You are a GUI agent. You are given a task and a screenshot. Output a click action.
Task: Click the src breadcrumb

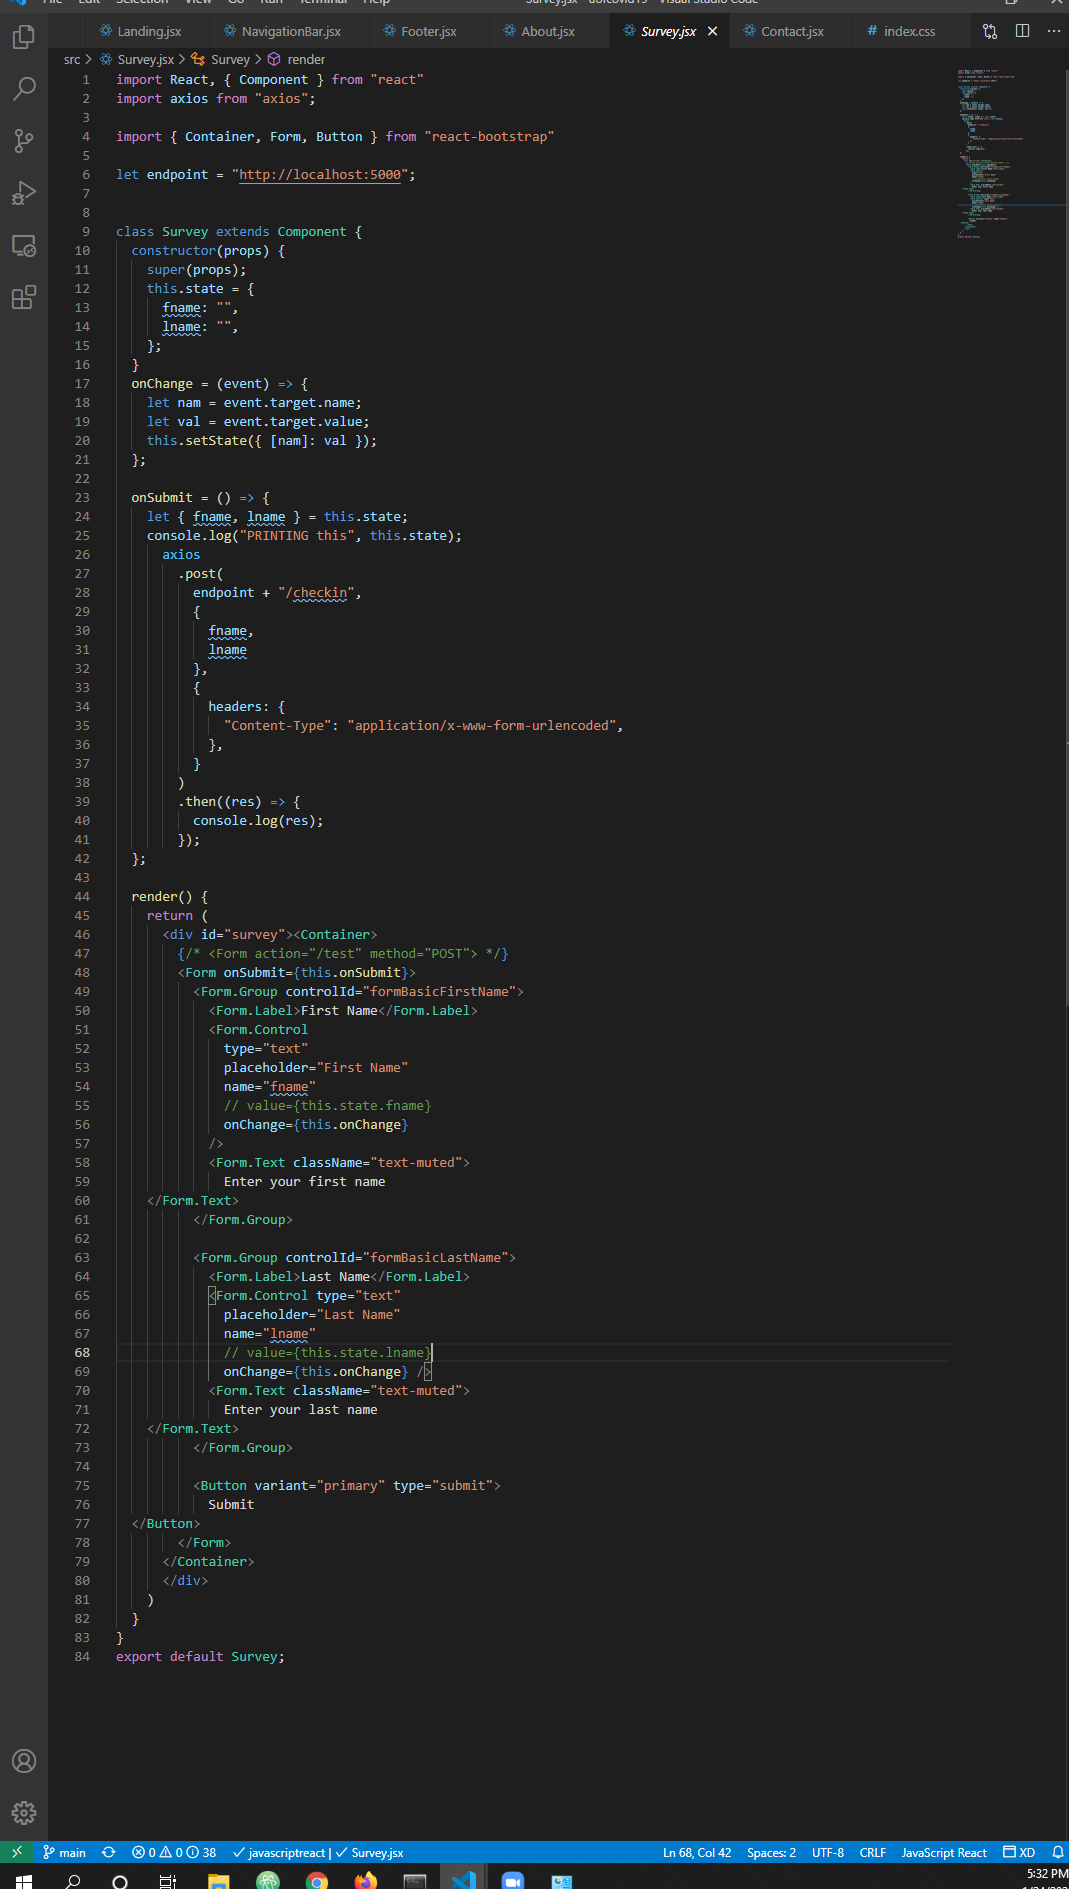(x=72, y=60)
